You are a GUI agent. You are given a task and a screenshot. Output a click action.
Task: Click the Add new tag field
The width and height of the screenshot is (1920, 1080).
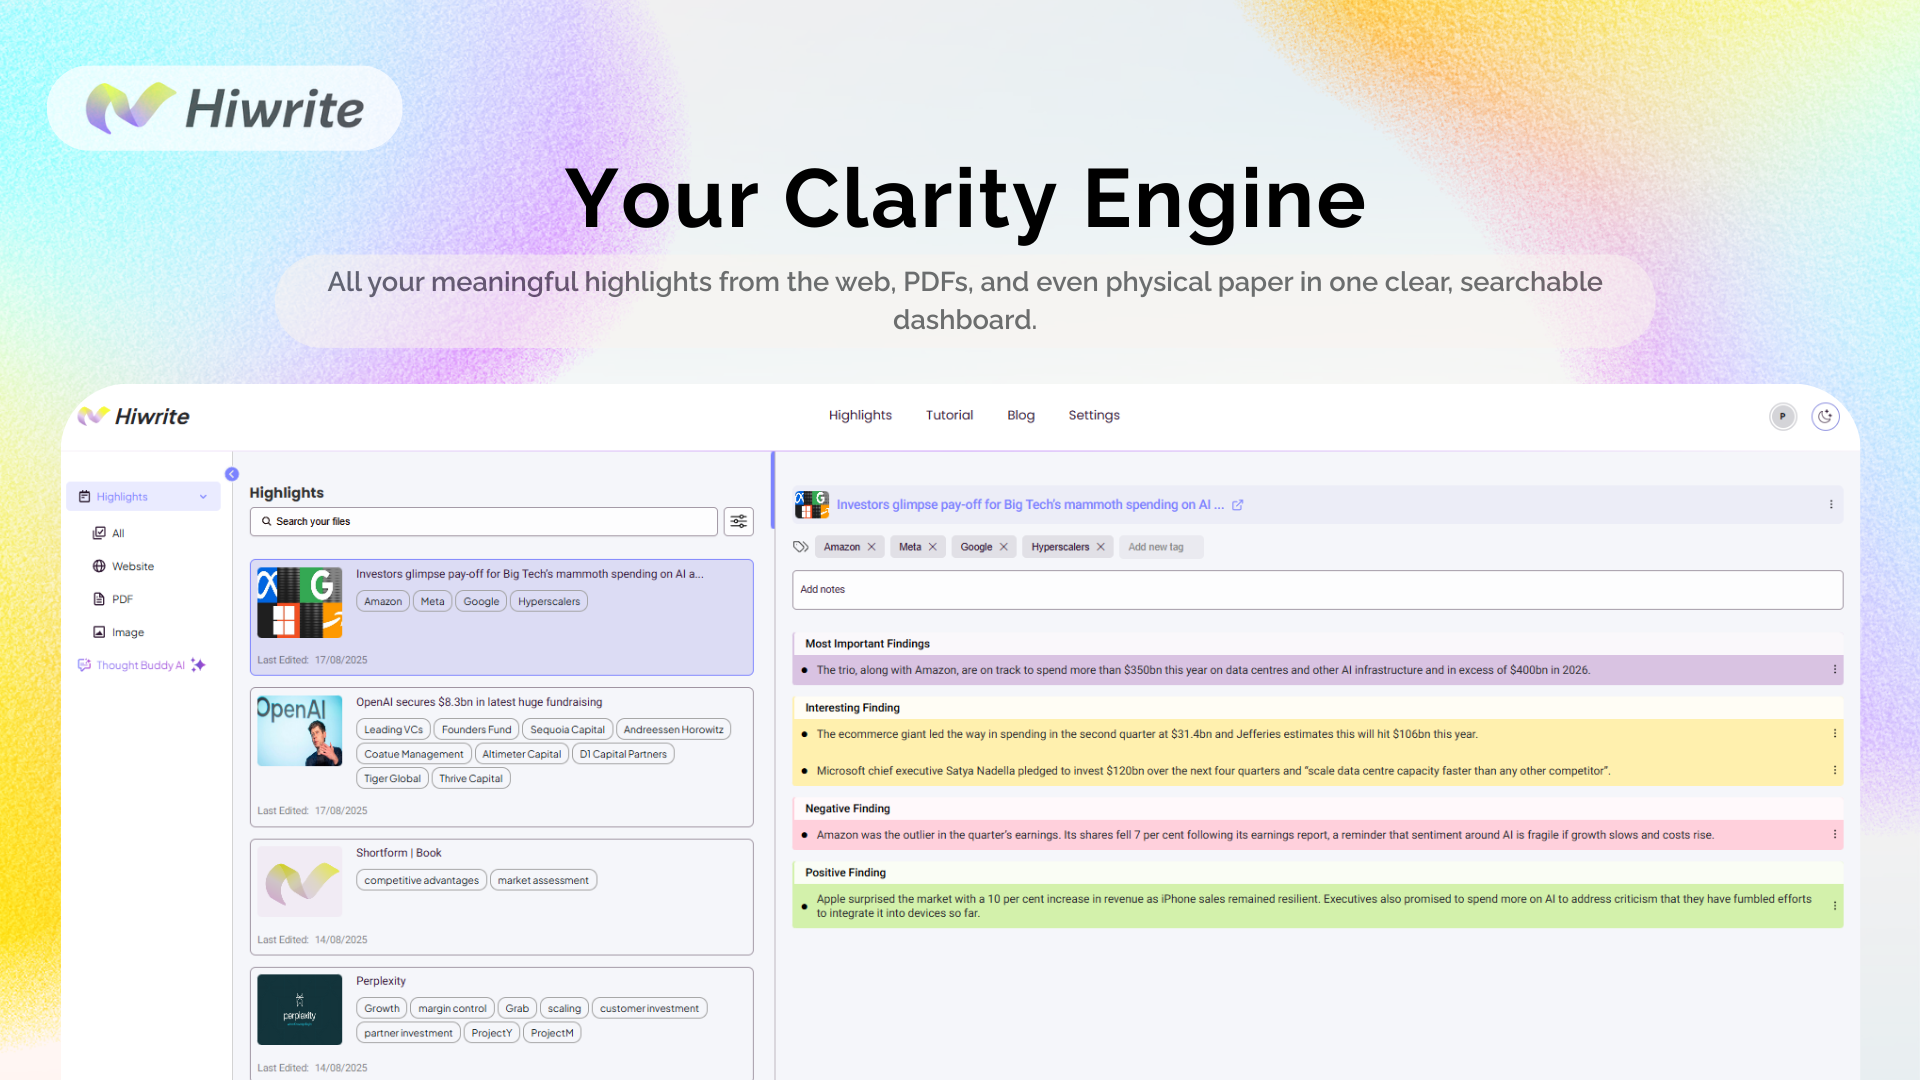click(x=1161, y=547)
